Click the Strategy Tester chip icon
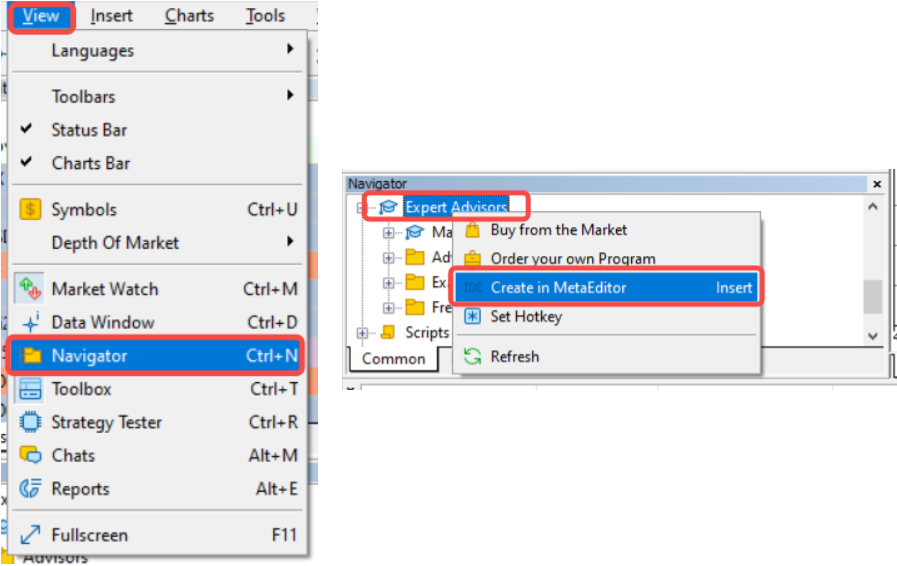 click(31, 422)
